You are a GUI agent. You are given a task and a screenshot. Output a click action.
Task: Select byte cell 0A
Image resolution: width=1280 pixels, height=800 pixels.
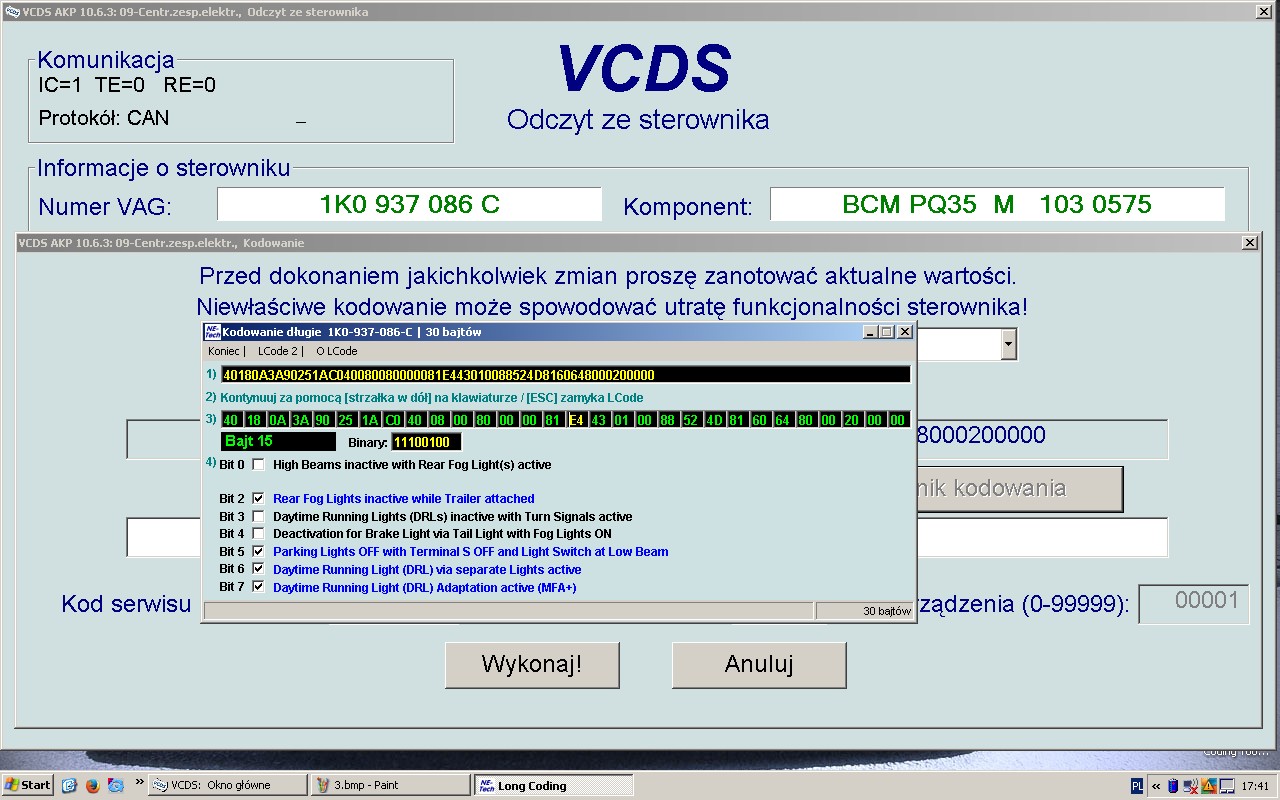click(277, 420)
